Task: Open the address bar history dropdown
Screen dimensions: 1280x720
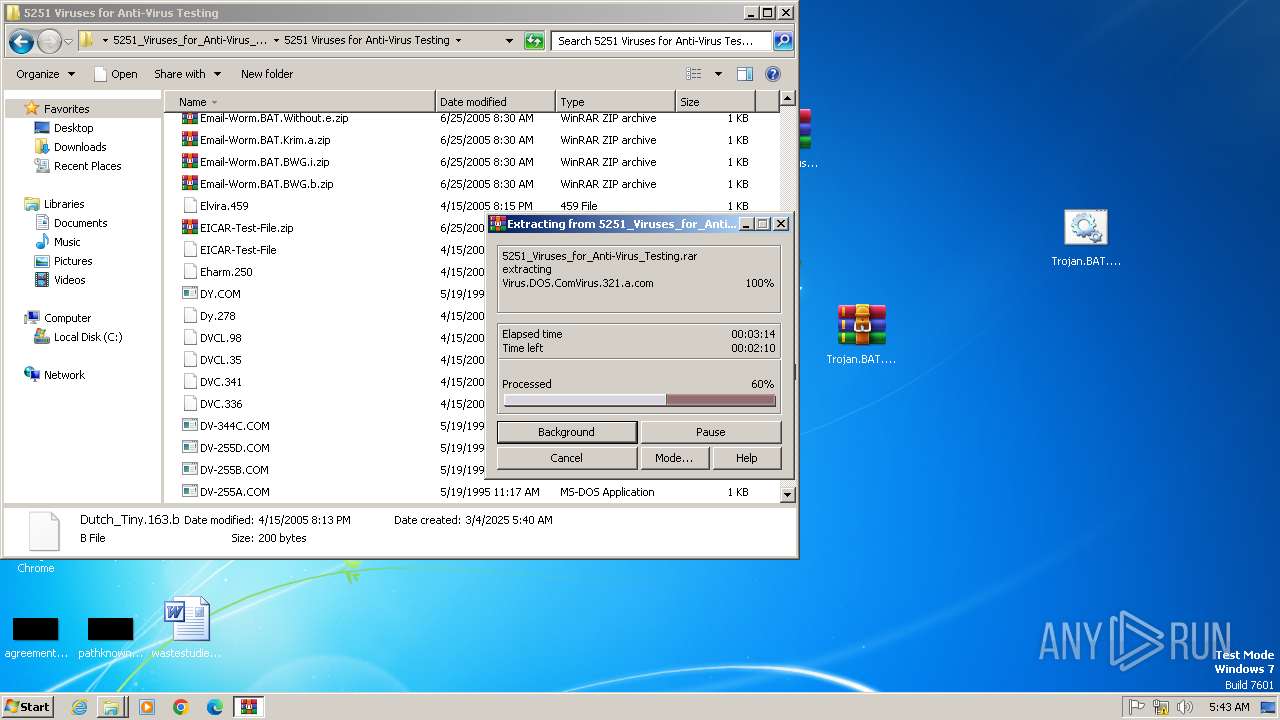Action: pos(509,41)
